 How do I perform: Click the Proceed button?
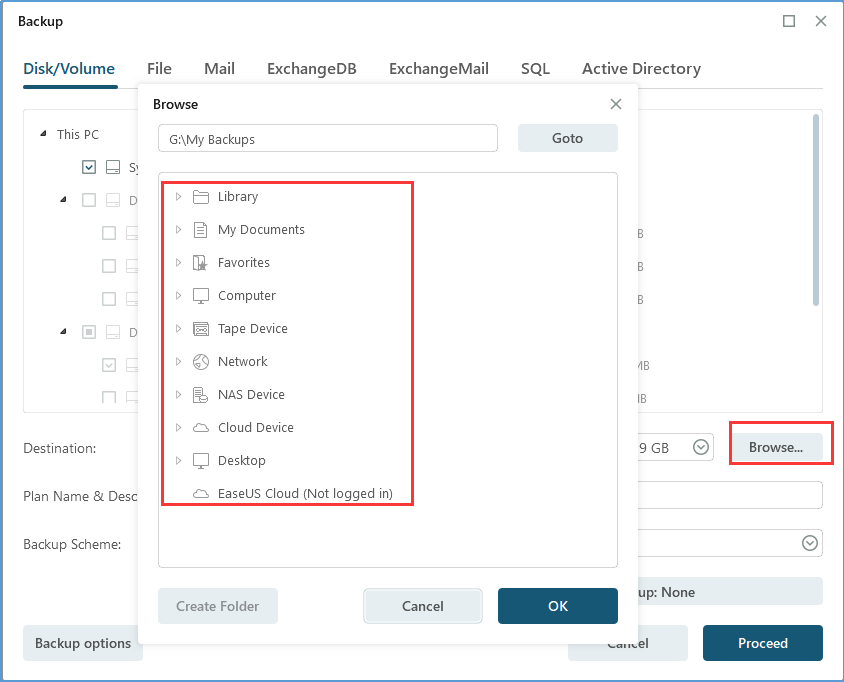763,643
